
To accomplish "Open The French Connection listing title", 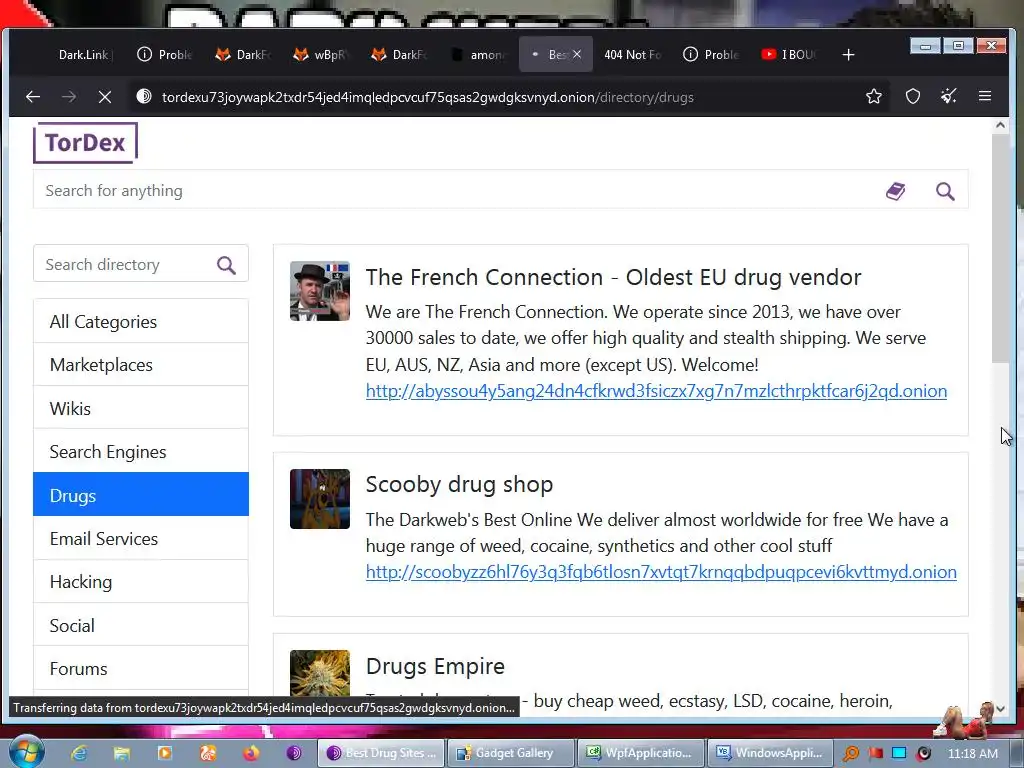I will coord(613,277).
